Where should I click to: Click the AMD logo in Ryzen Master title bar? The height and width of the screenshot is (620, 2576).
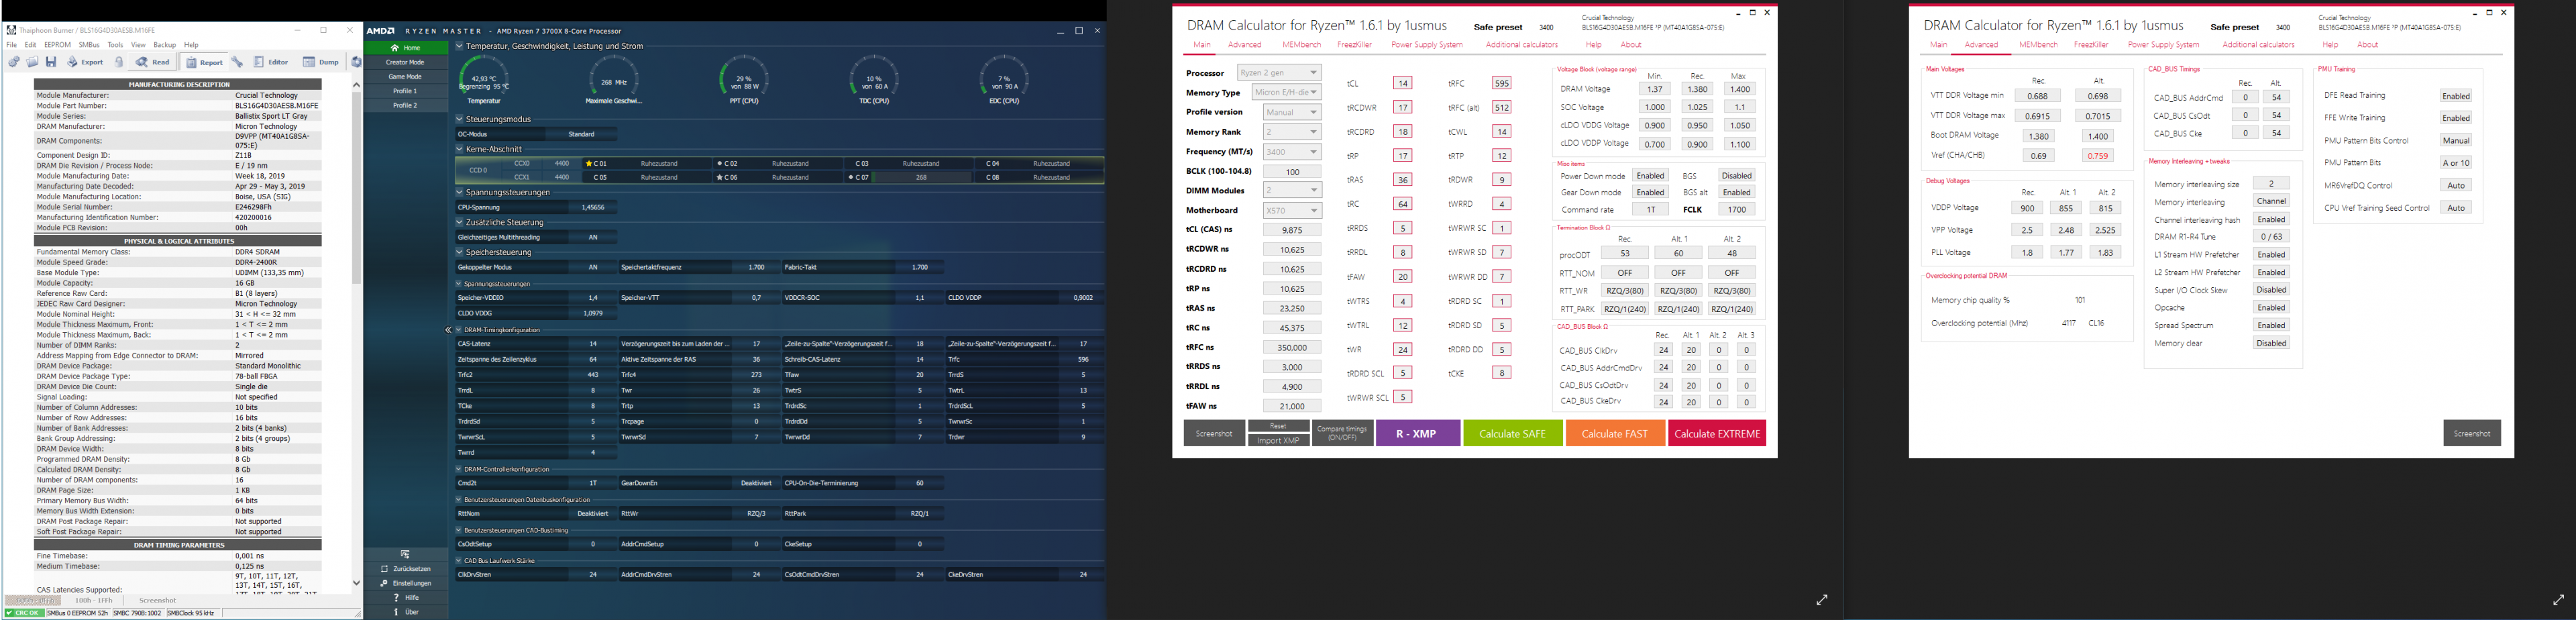[380, 31]
